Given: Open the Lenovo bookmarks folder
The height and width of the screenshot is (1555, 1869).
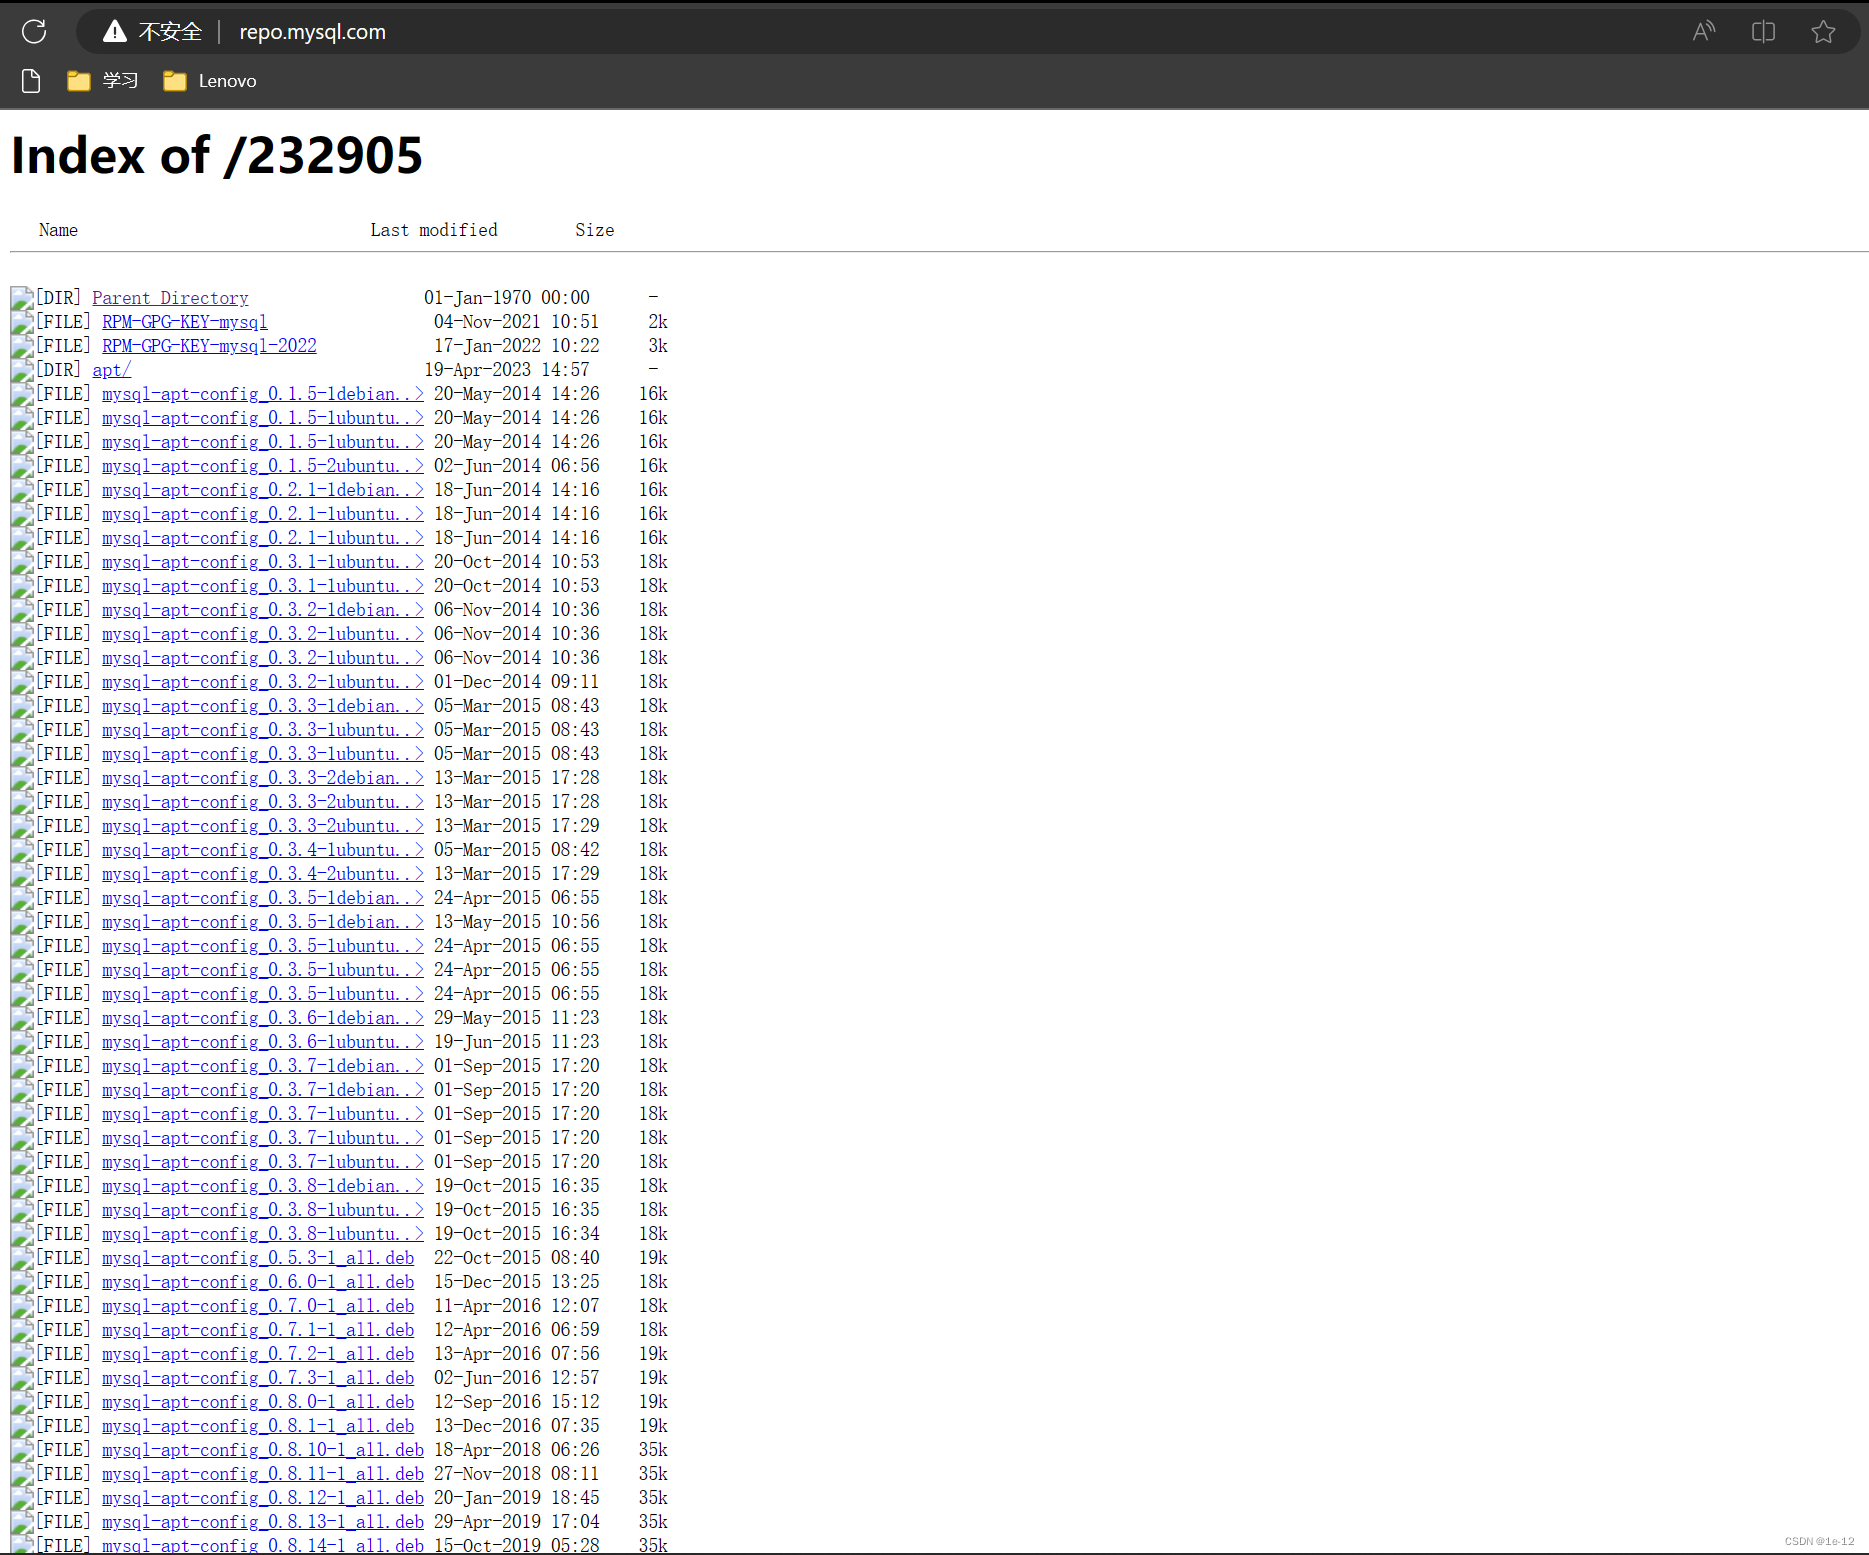Looking at the screenshot, I should click(210, 81).
